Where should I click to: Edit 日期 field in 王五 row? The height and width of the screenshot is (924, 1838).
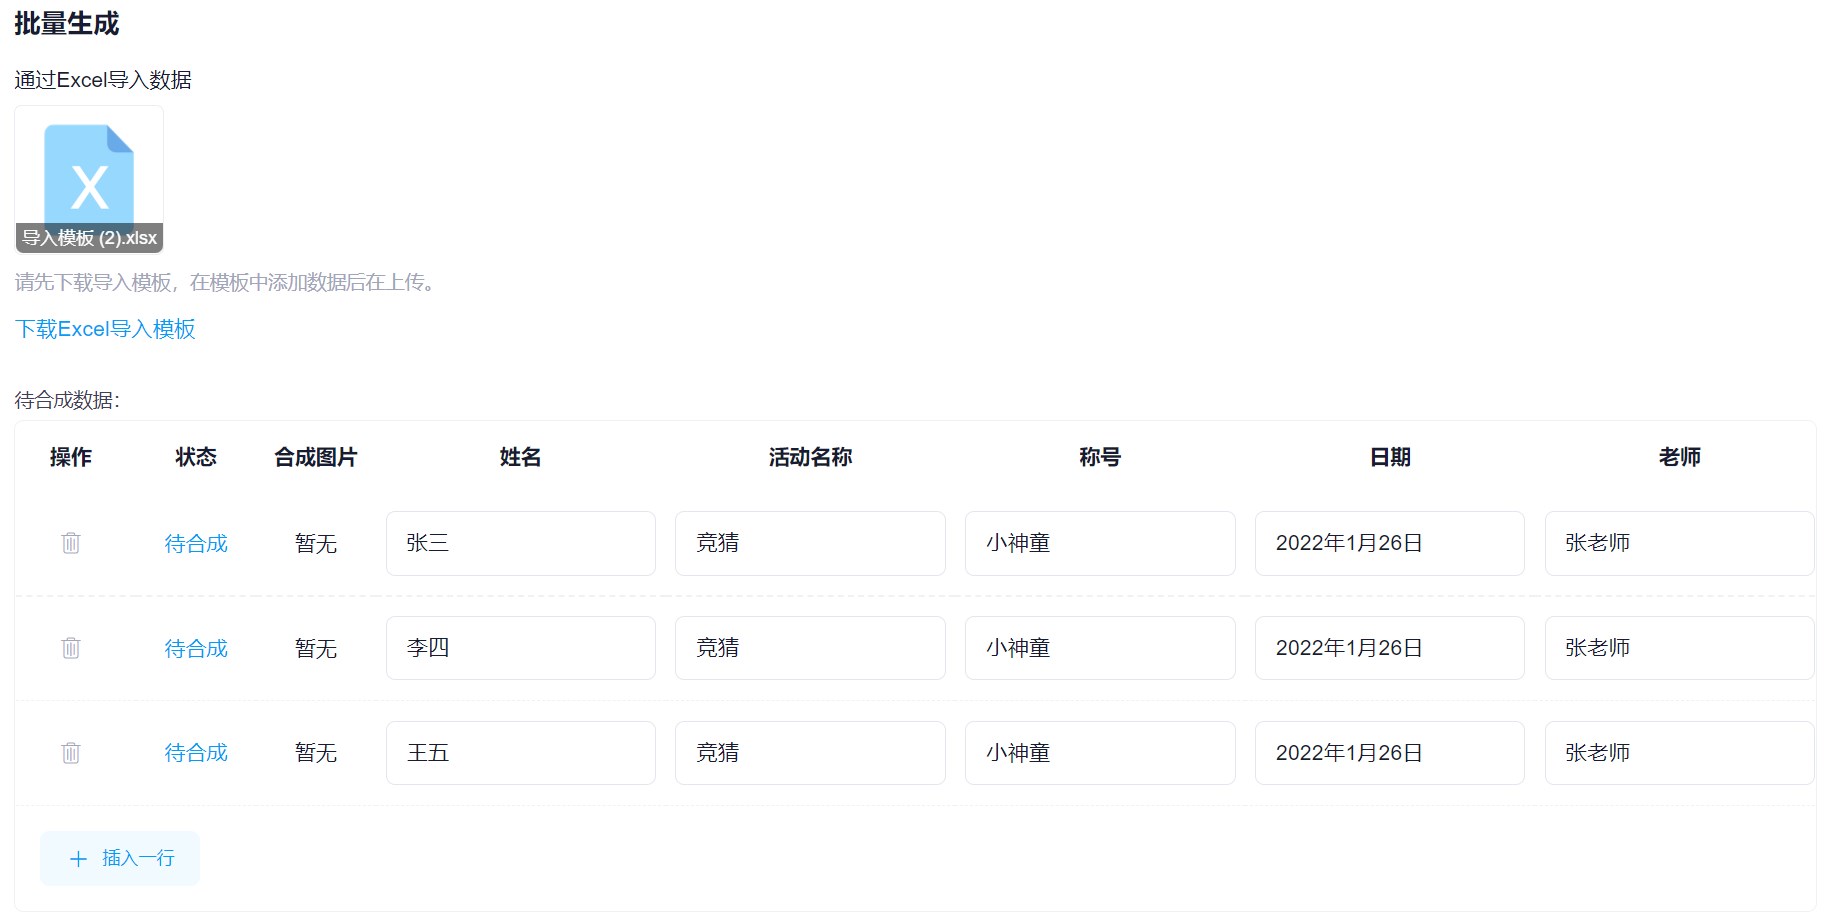point(1390,753)
